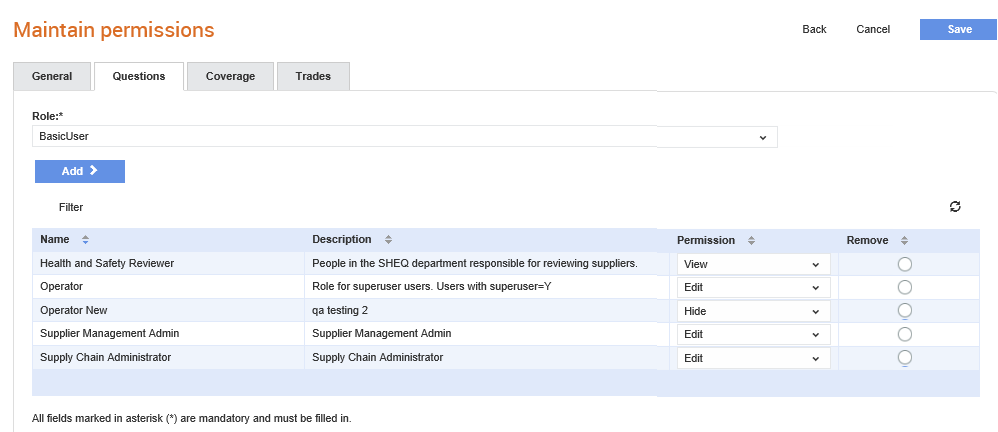This screenshot has width=998, height=432.
Task: Select Remove radio for Health and Safety Reviewer
Action: pyautogui.click(x=904, y=264)
